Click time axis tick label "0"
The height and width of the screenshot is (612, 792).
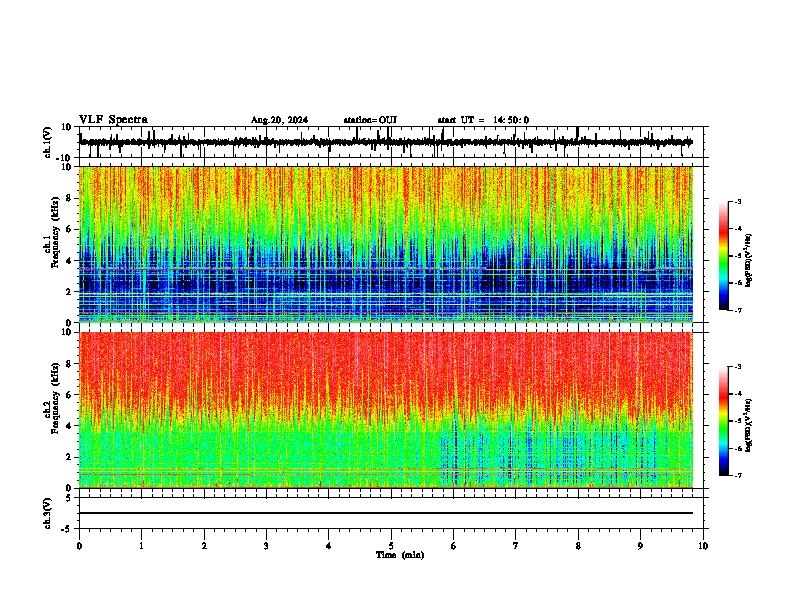pyautogui.click(x=79, y=546)
